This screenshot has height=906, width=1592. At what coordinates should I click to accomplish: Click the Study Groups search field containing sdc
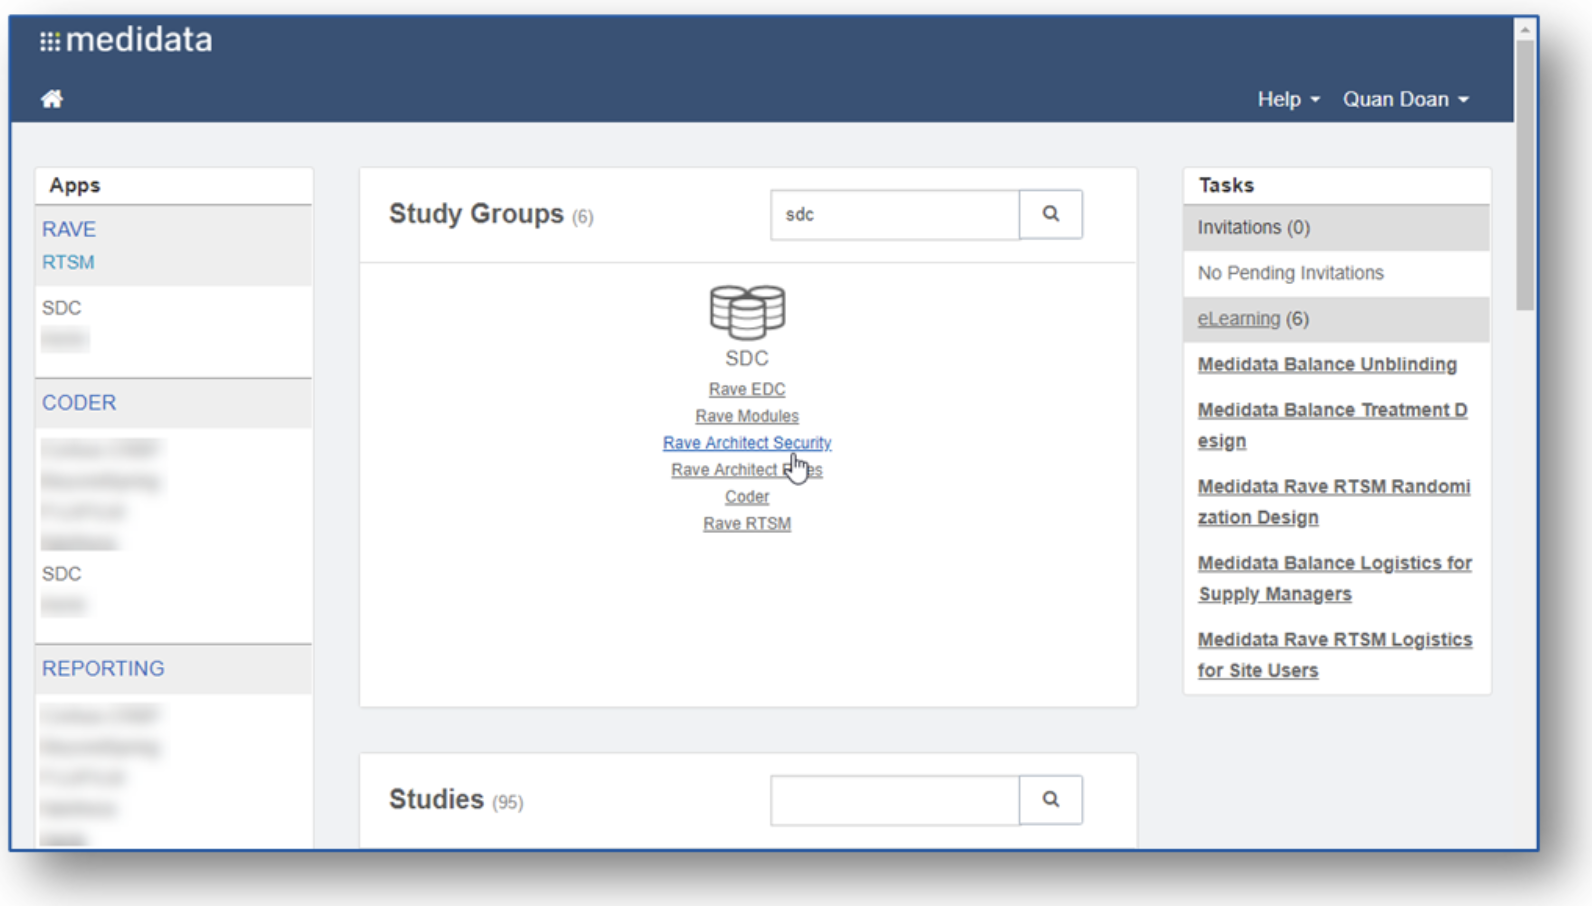[x=895, y=214]
